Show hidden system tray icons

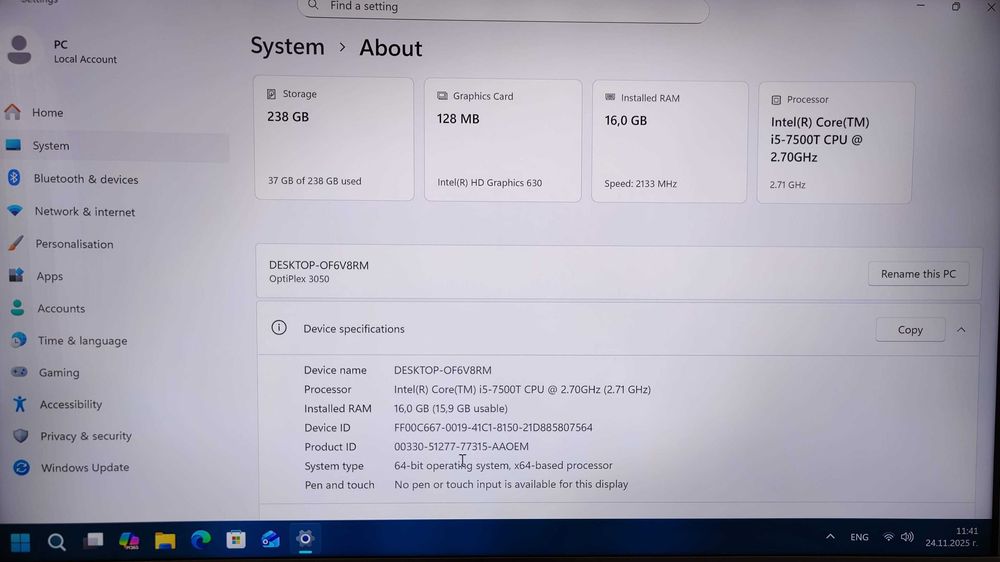tap(830, 536)
